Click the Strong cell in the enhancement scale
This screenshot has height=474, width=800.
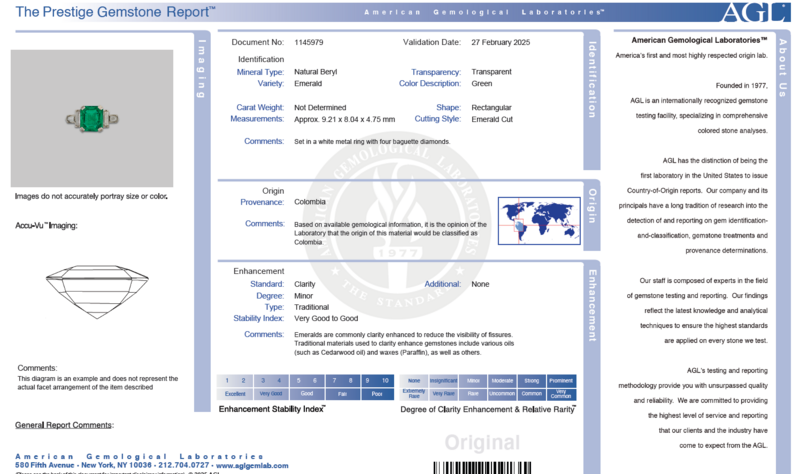(x=532, y=381)
